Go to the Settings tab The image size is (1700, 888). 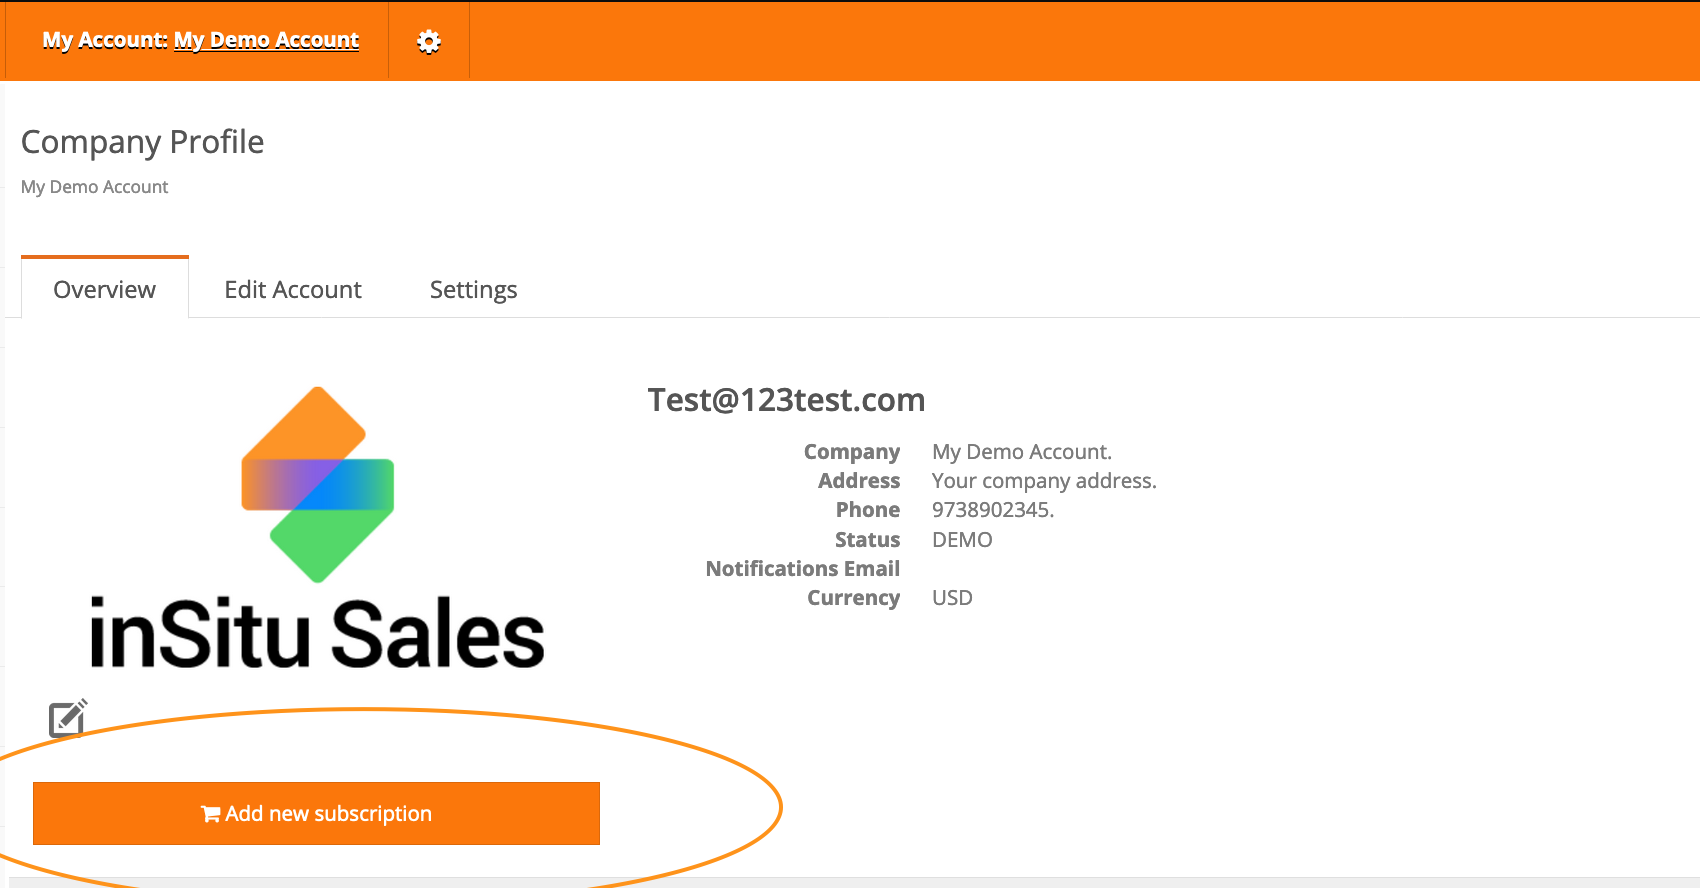tap(473, 290)
